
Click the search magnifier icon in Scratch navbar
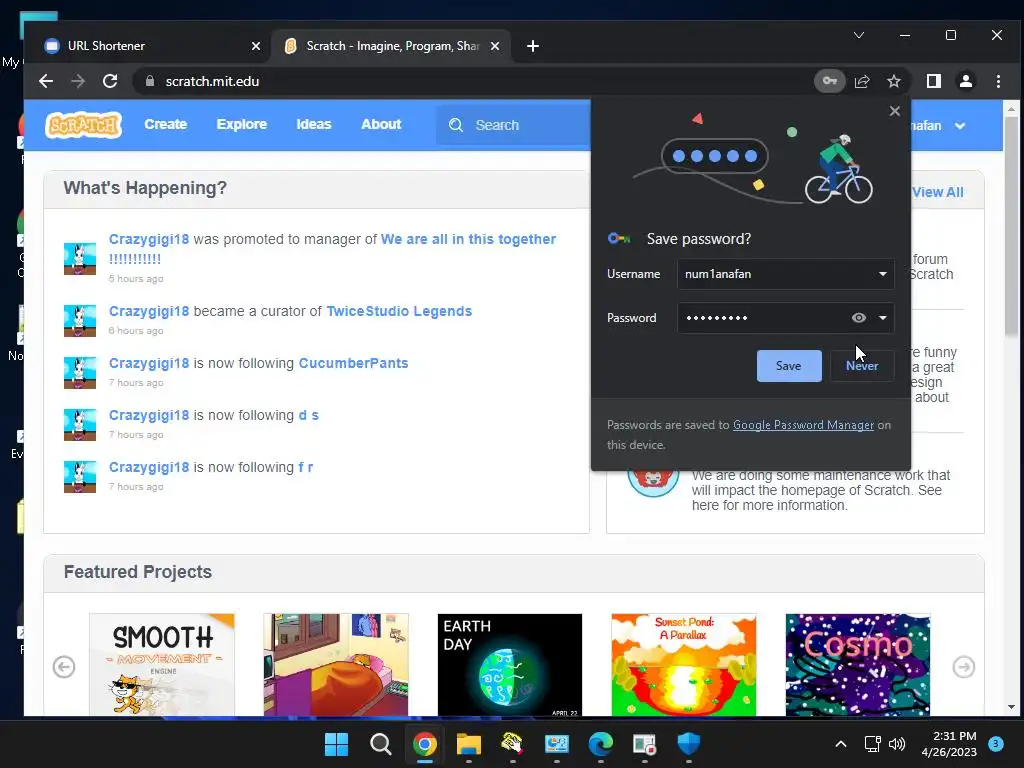(456, 125)
